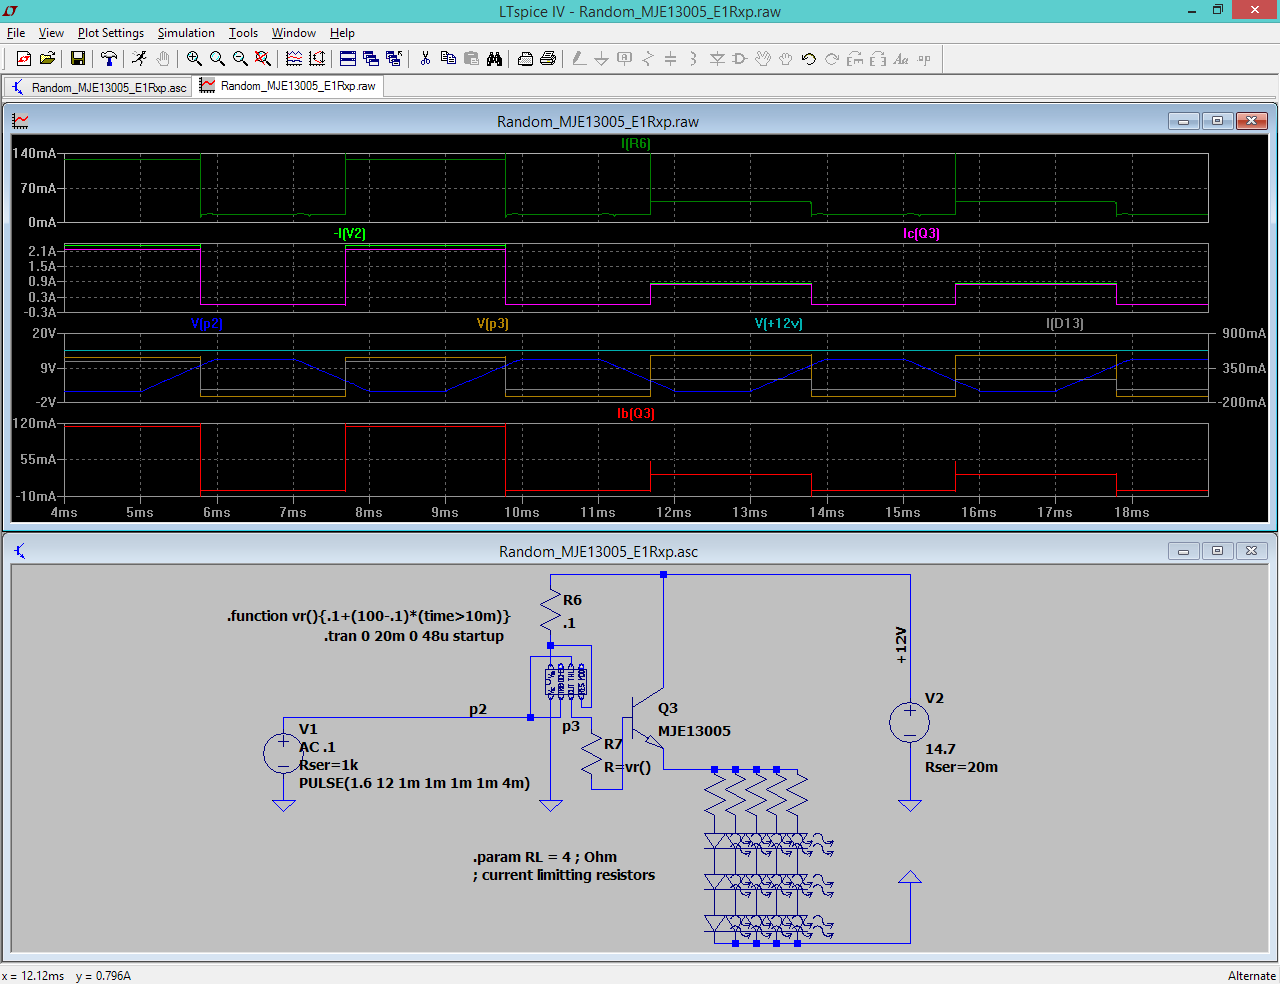Print using the printer icon
Image resolution: width=1280 pixels, height=984 pixels.
[x=548, y=59]
